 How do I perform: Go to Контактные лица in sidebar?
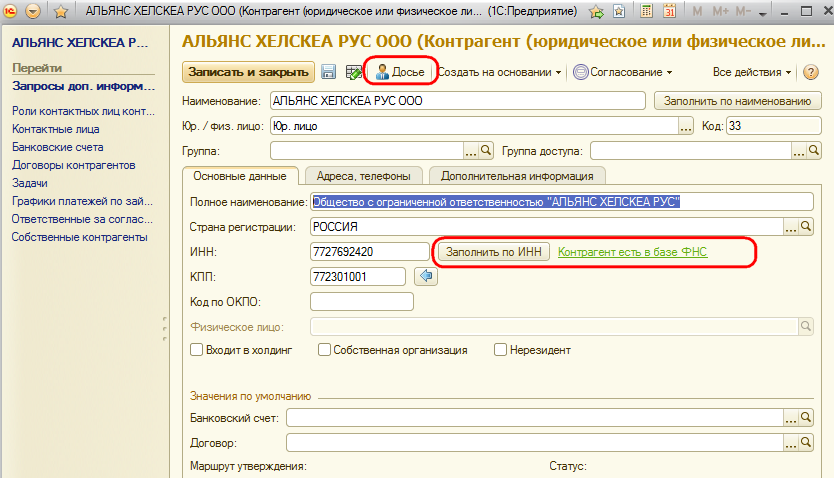click(x=56, y=129)
